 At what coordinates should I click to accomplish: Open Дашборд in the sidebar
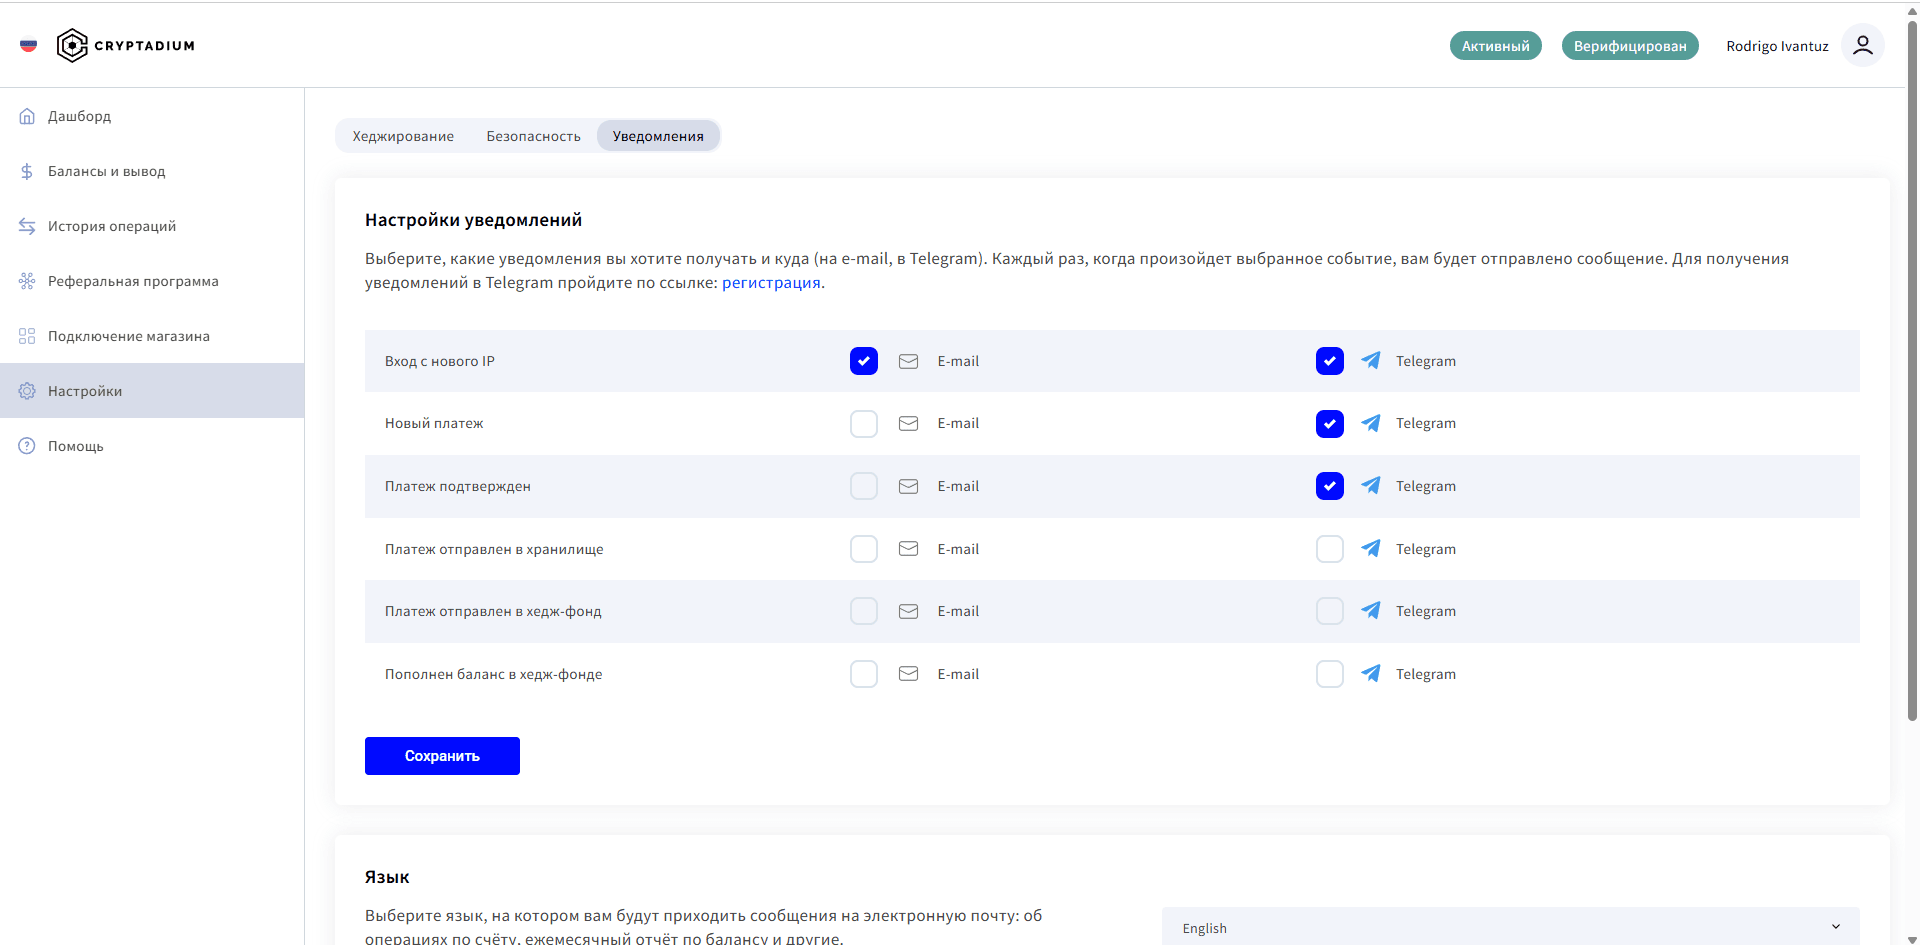click(152, 116)
